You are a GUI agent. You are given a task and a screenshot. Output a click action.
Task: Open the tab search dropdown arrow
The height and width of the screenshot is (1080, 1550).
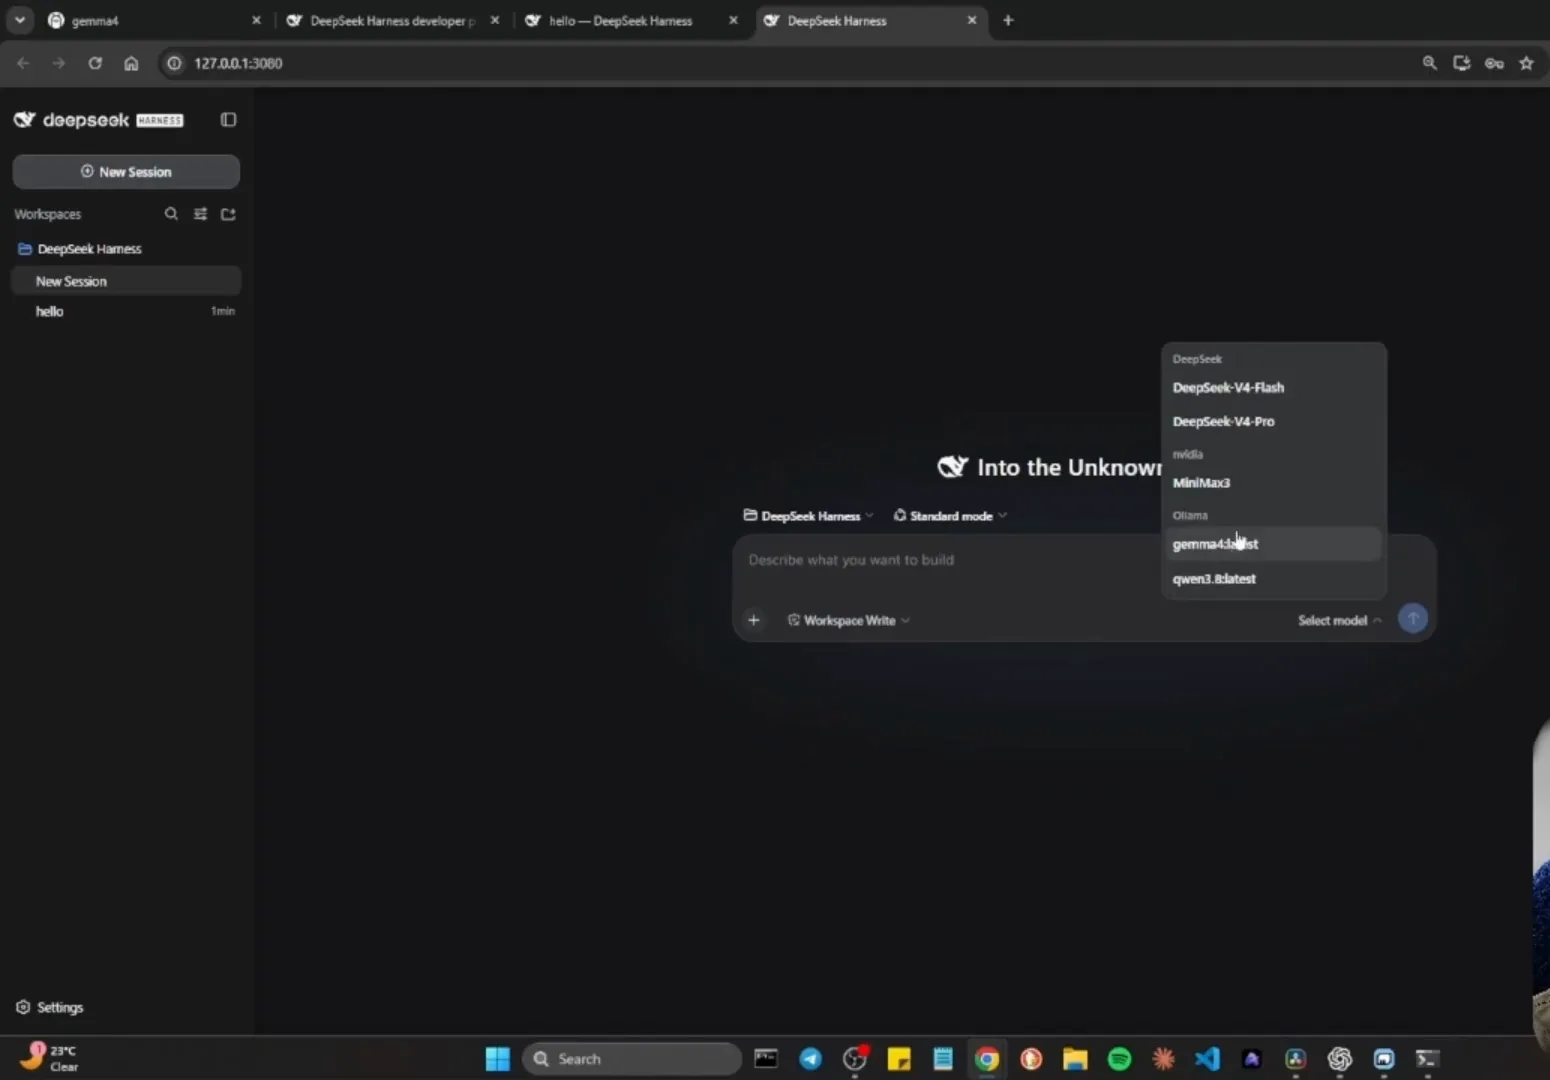[x=20, y=20]
